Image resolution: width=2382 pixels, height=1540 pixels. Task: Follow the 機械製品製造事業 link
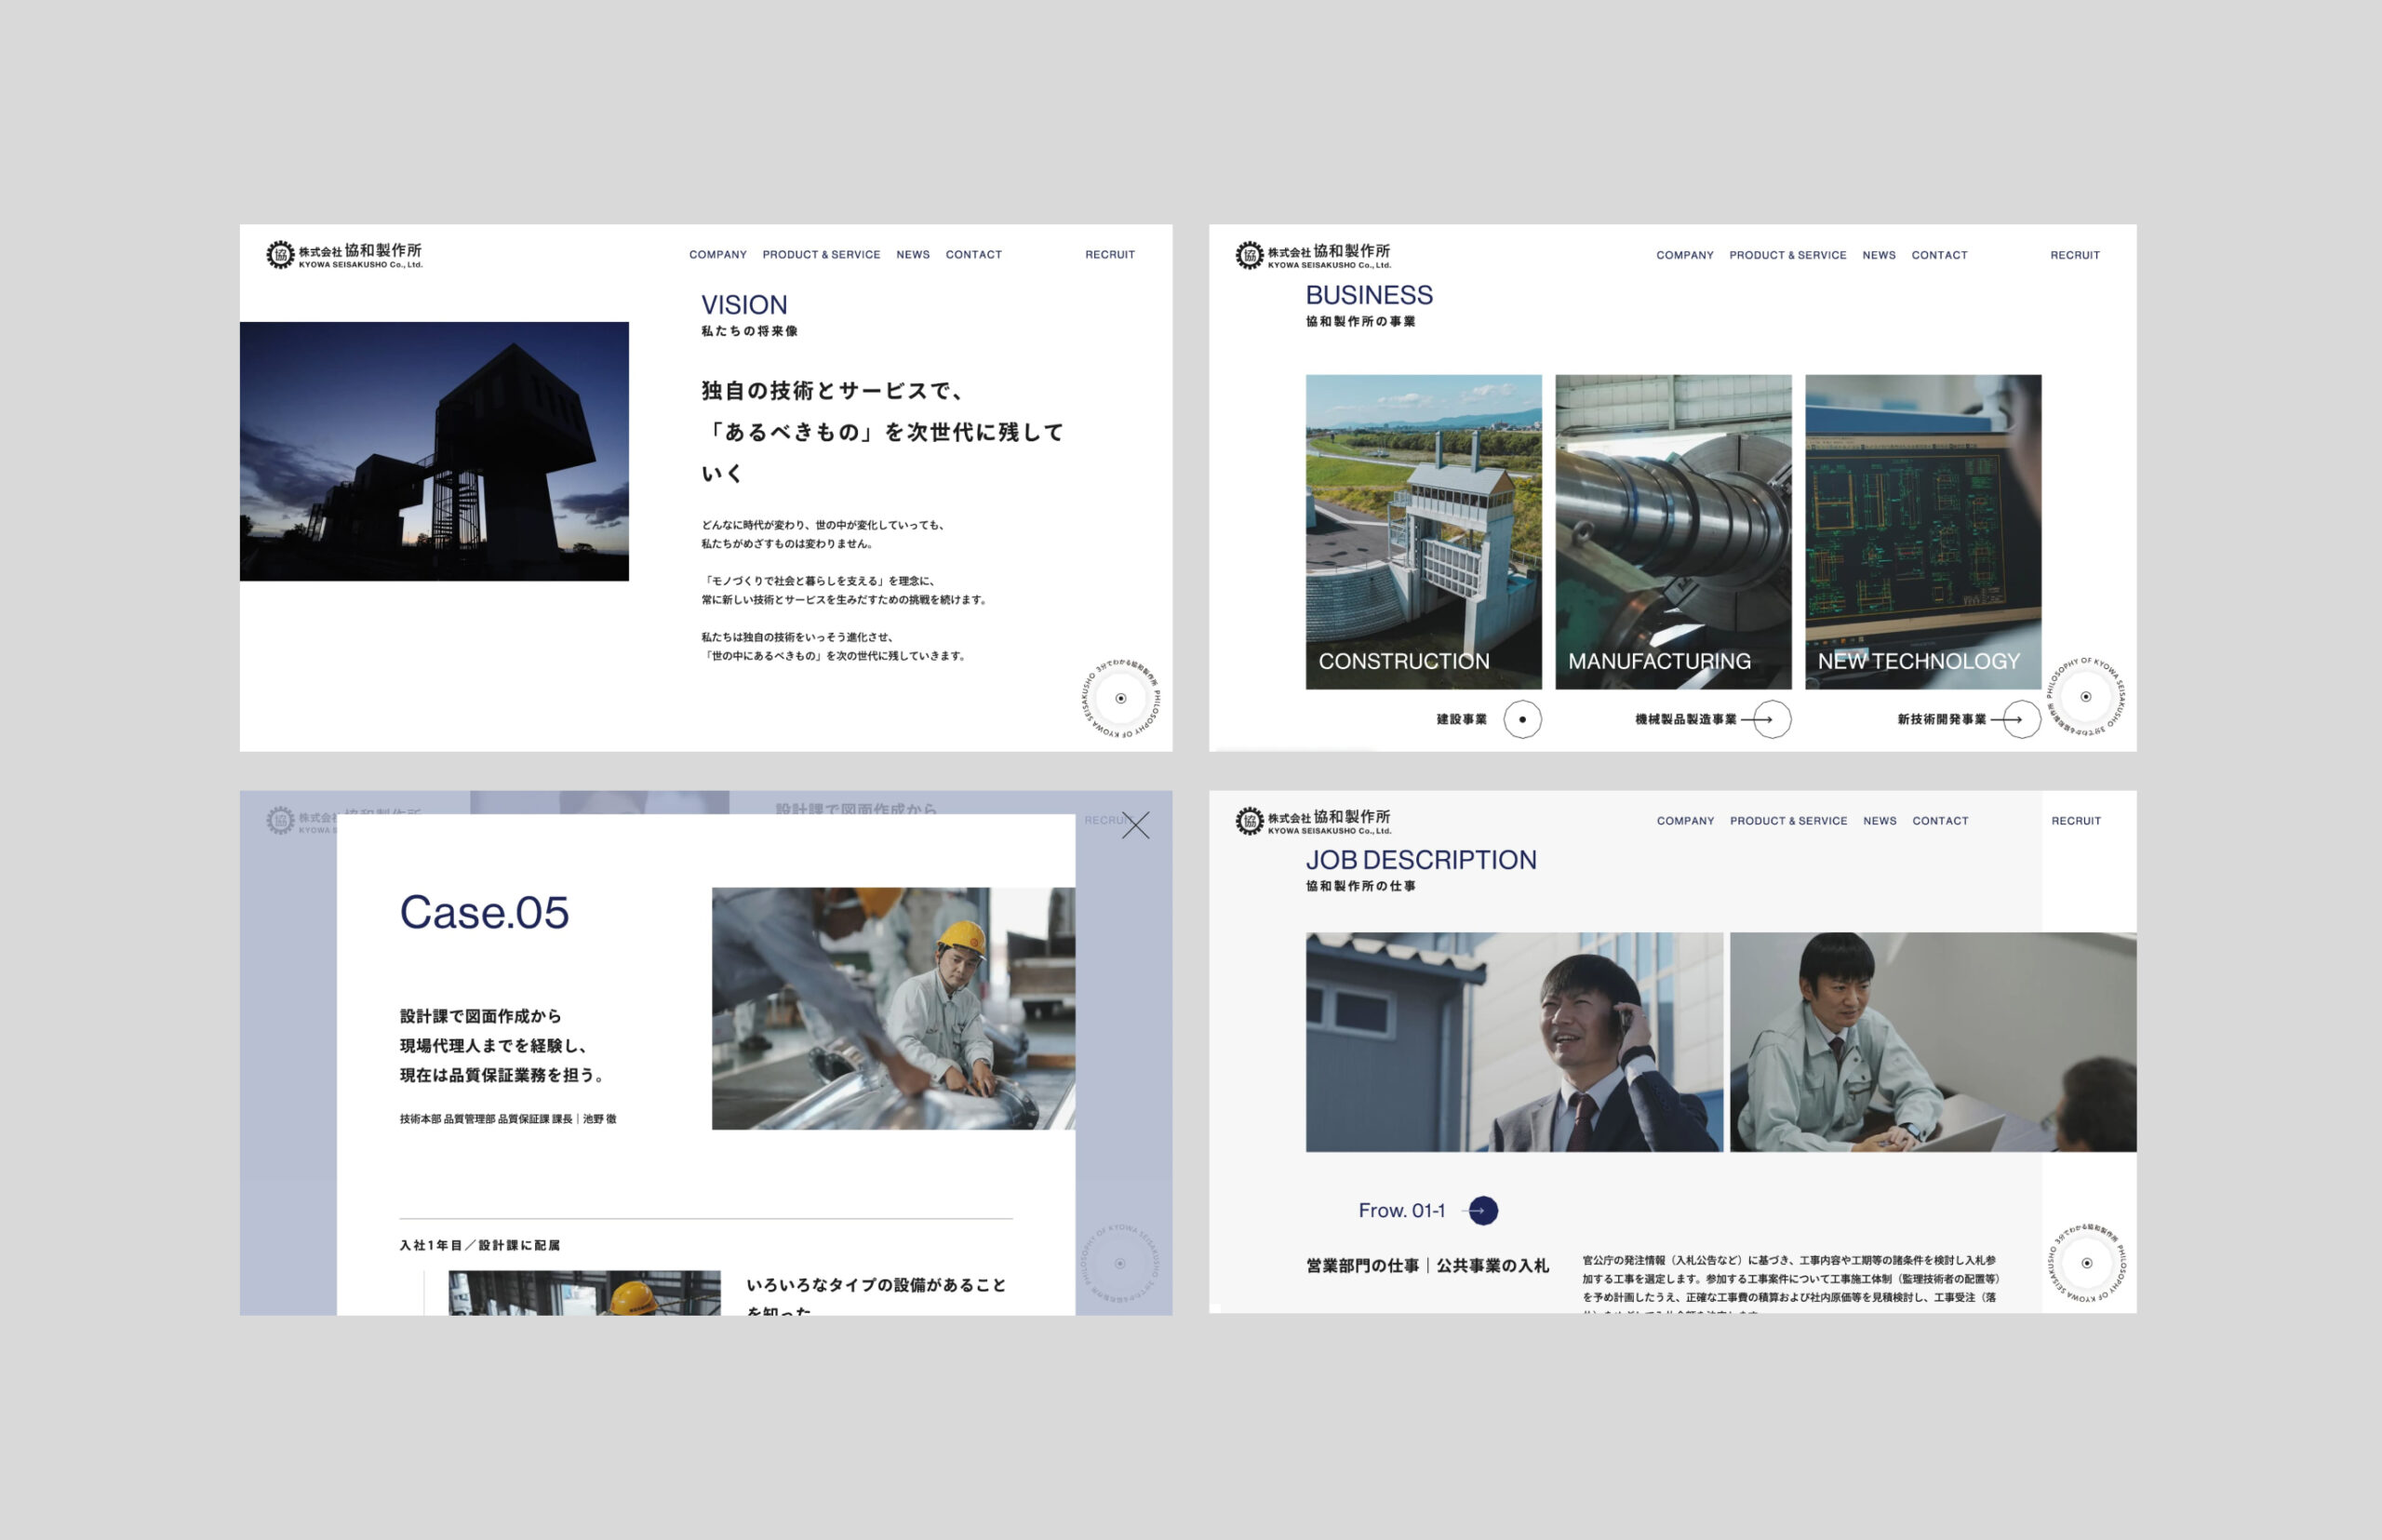coord(1685,719)
